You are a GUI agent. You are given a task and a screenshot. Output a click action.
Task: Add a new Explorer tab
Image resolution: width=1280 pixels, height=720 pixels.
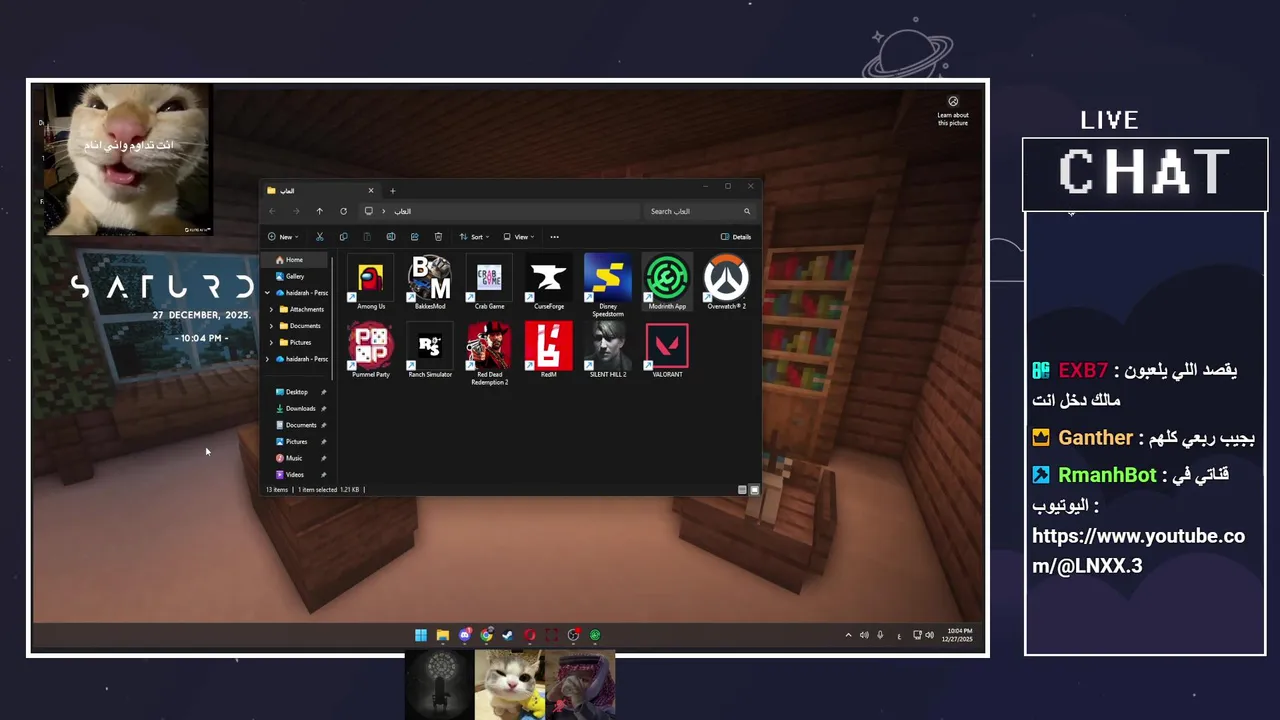(x=392, y=190)
